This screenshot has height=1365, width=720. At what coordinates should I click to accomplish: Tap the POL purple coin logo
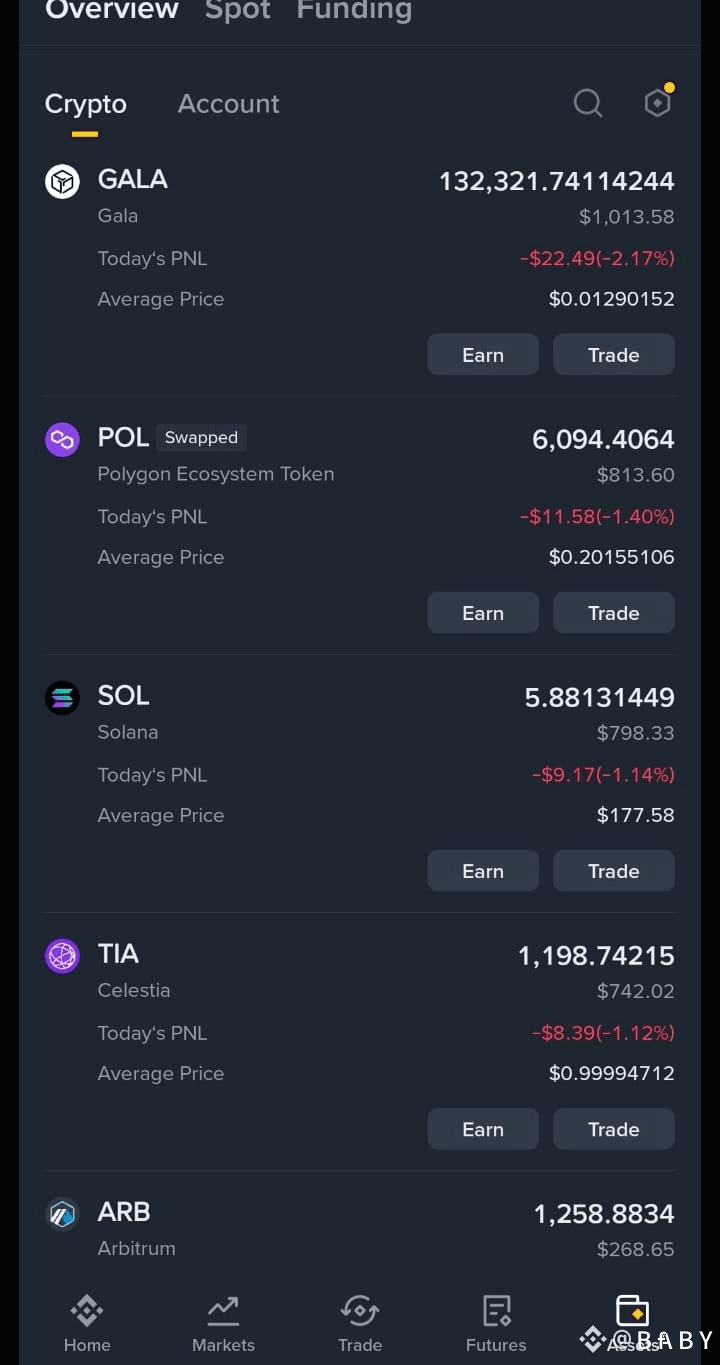[62, 439]
